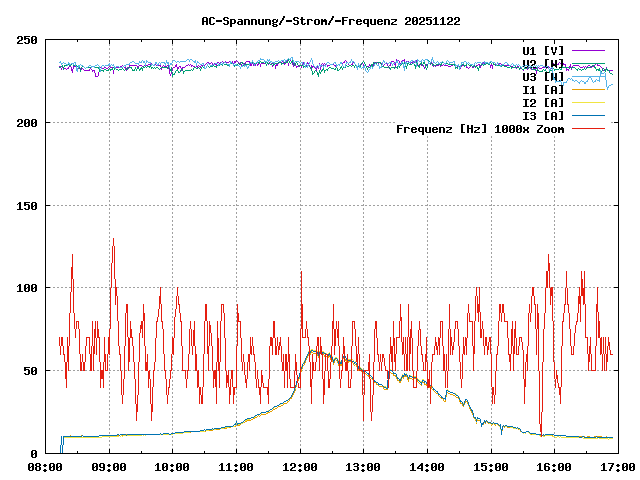Image resolution: width=640 pixels, height=480 pixels.
Task: Click the I2 [A] legend label
Action: 543,102
